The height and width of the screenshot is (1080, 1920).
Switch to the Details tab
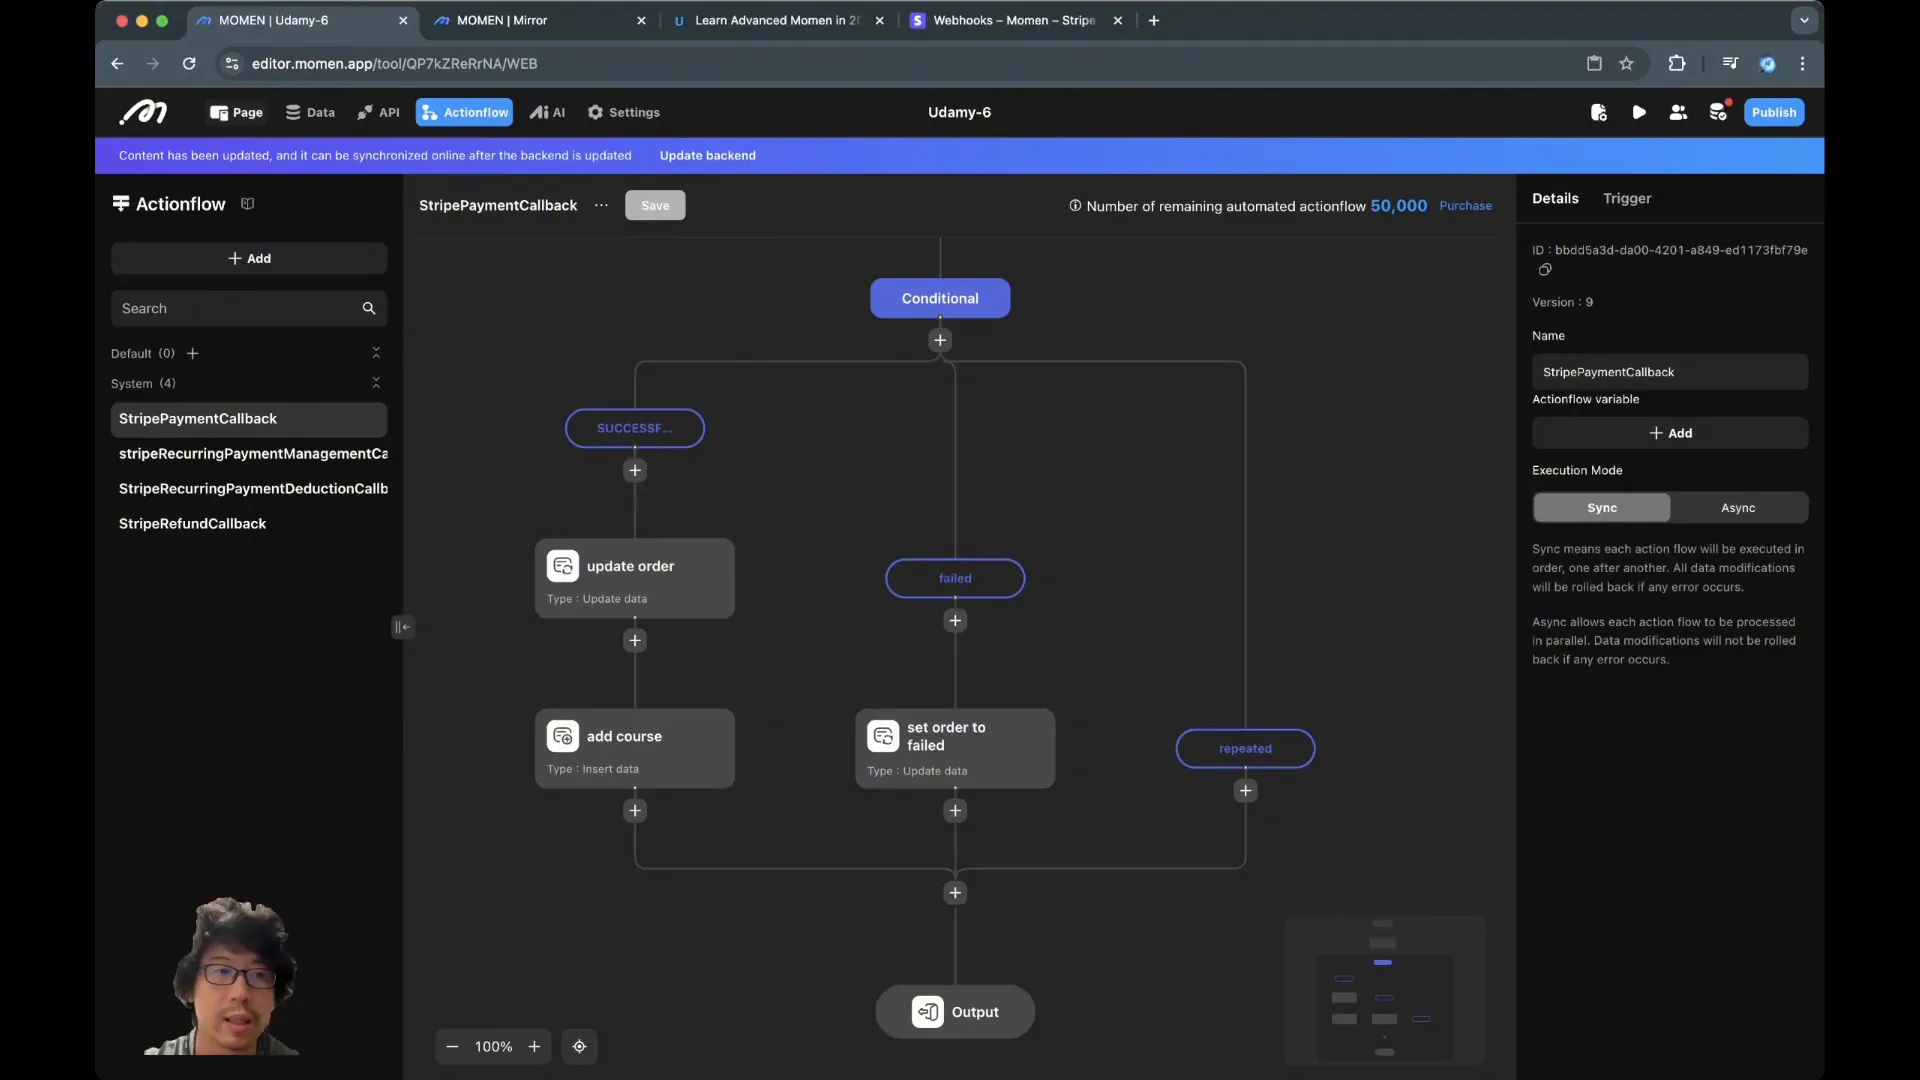click(1555, 199)
